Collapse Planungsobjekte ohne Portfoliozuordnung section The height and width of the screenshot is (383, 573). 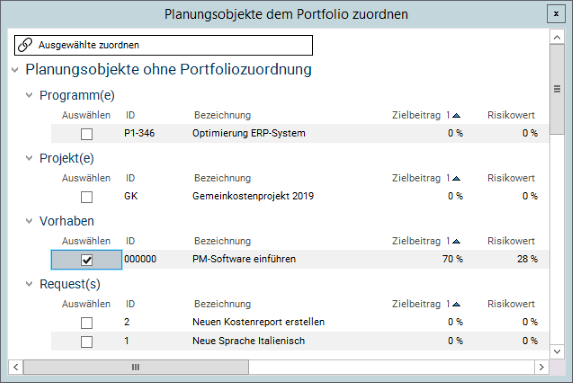(x=15, y=70)
